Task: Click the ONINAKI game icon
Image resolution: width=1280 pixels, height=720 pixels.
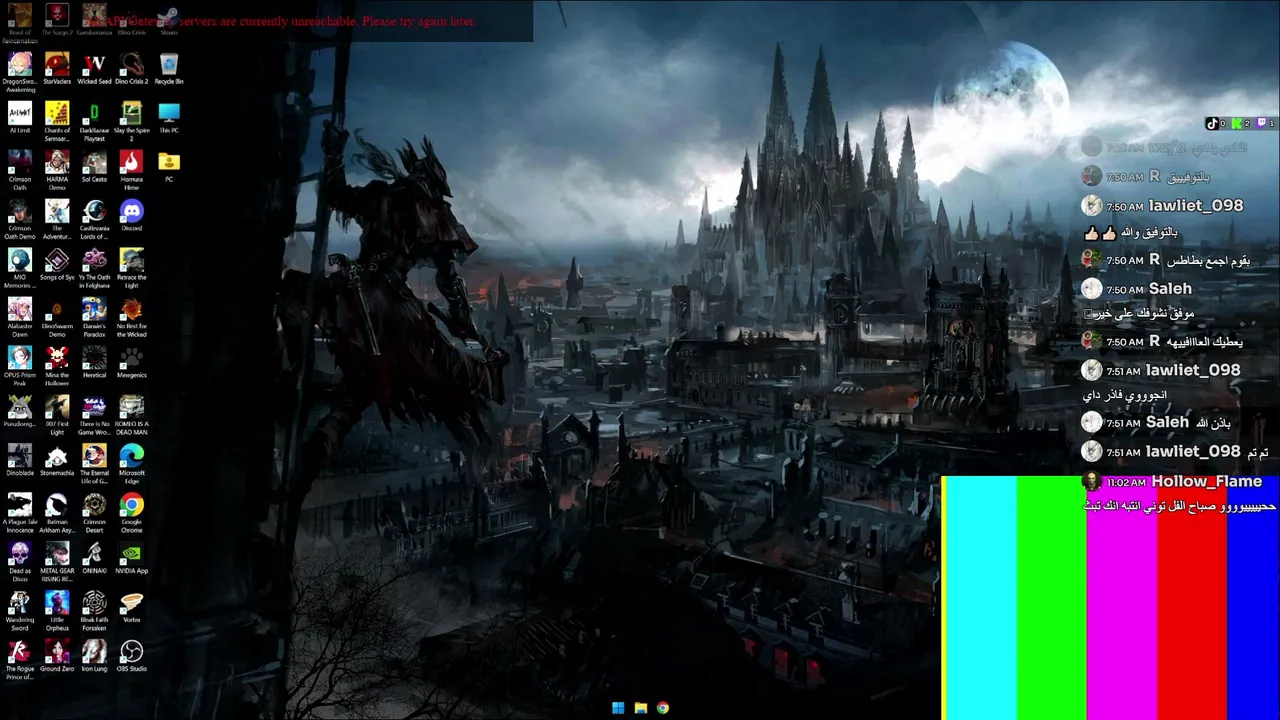Action: (95, 557)
